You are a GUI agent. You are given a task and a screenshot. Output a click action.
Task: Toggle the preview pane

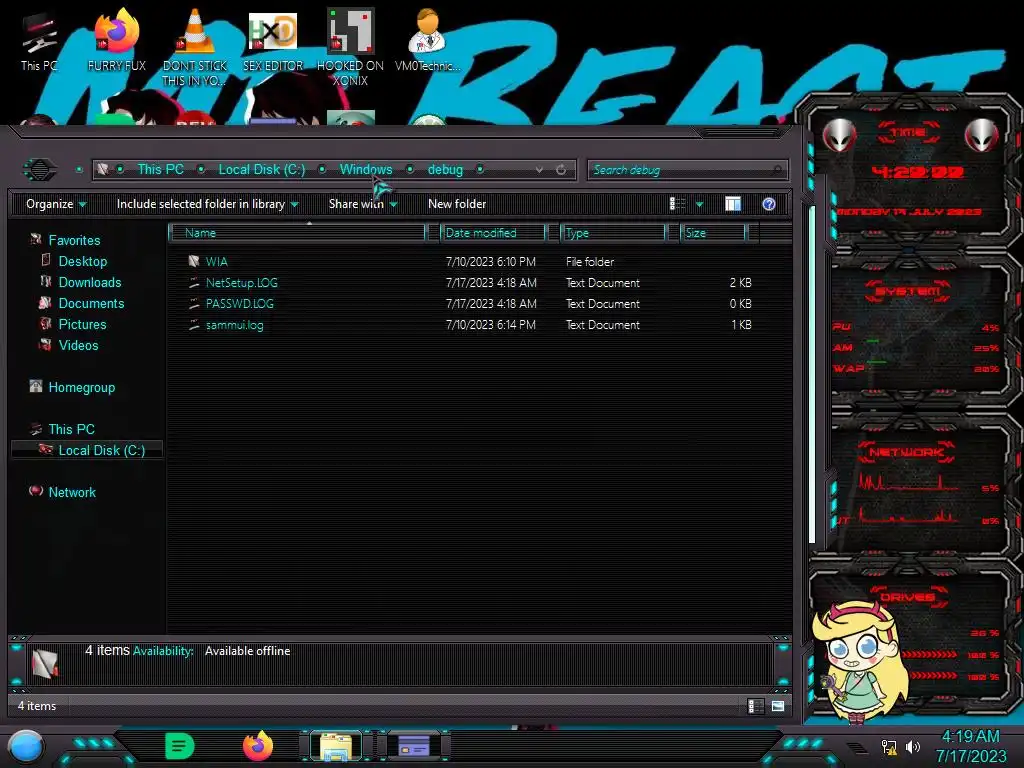pos(733,204)
